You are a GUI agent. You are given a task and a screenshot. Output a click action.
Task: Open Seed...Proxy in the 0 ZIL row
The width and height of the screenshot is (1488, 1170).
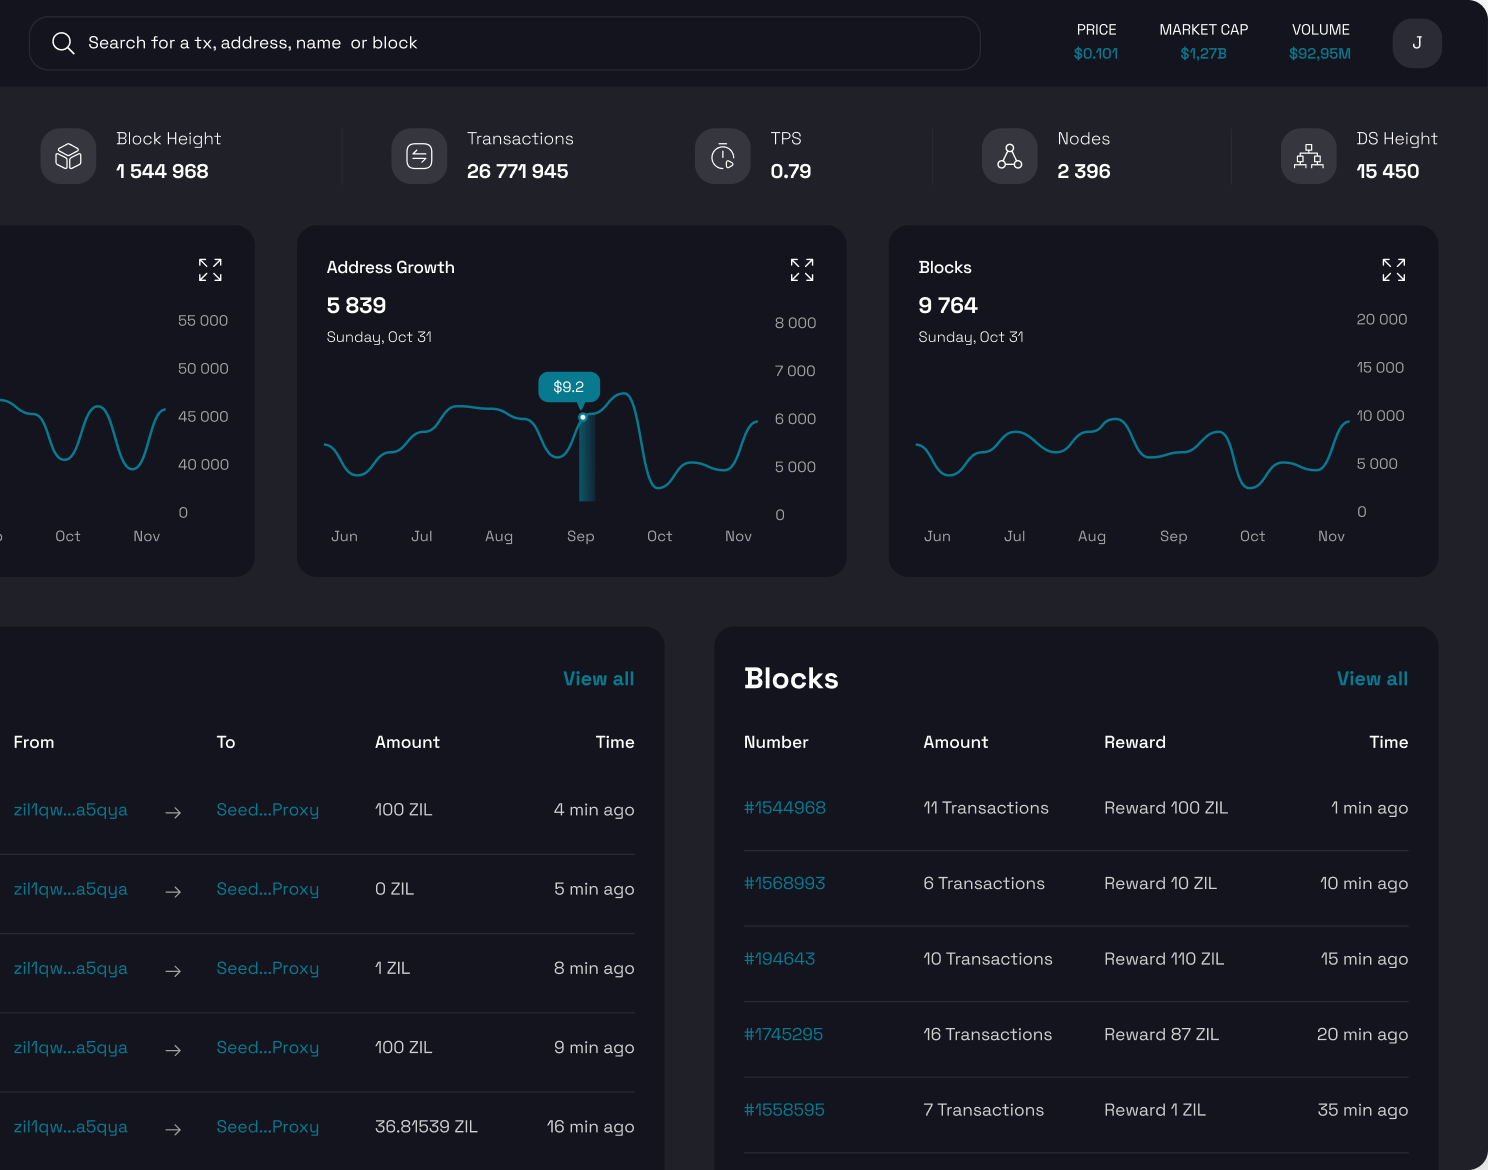click(x=268, y=889)
